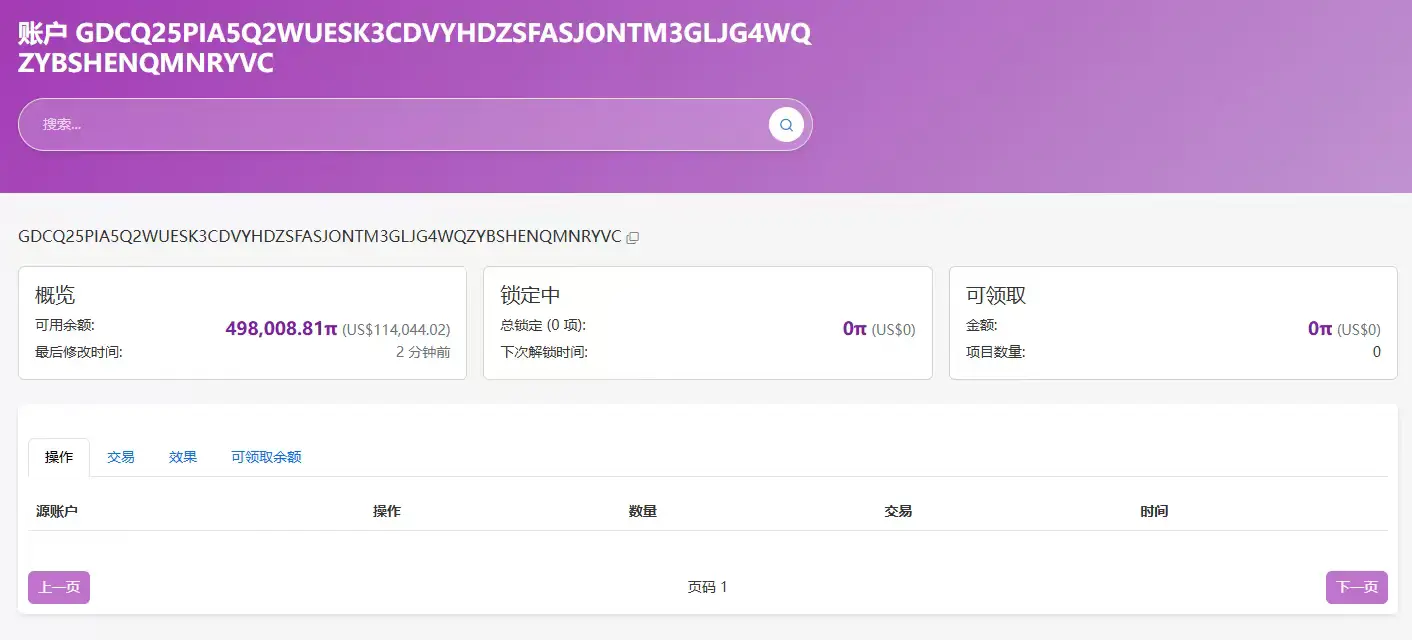Copy the account address with the copy icon

[x=633, y=238]
